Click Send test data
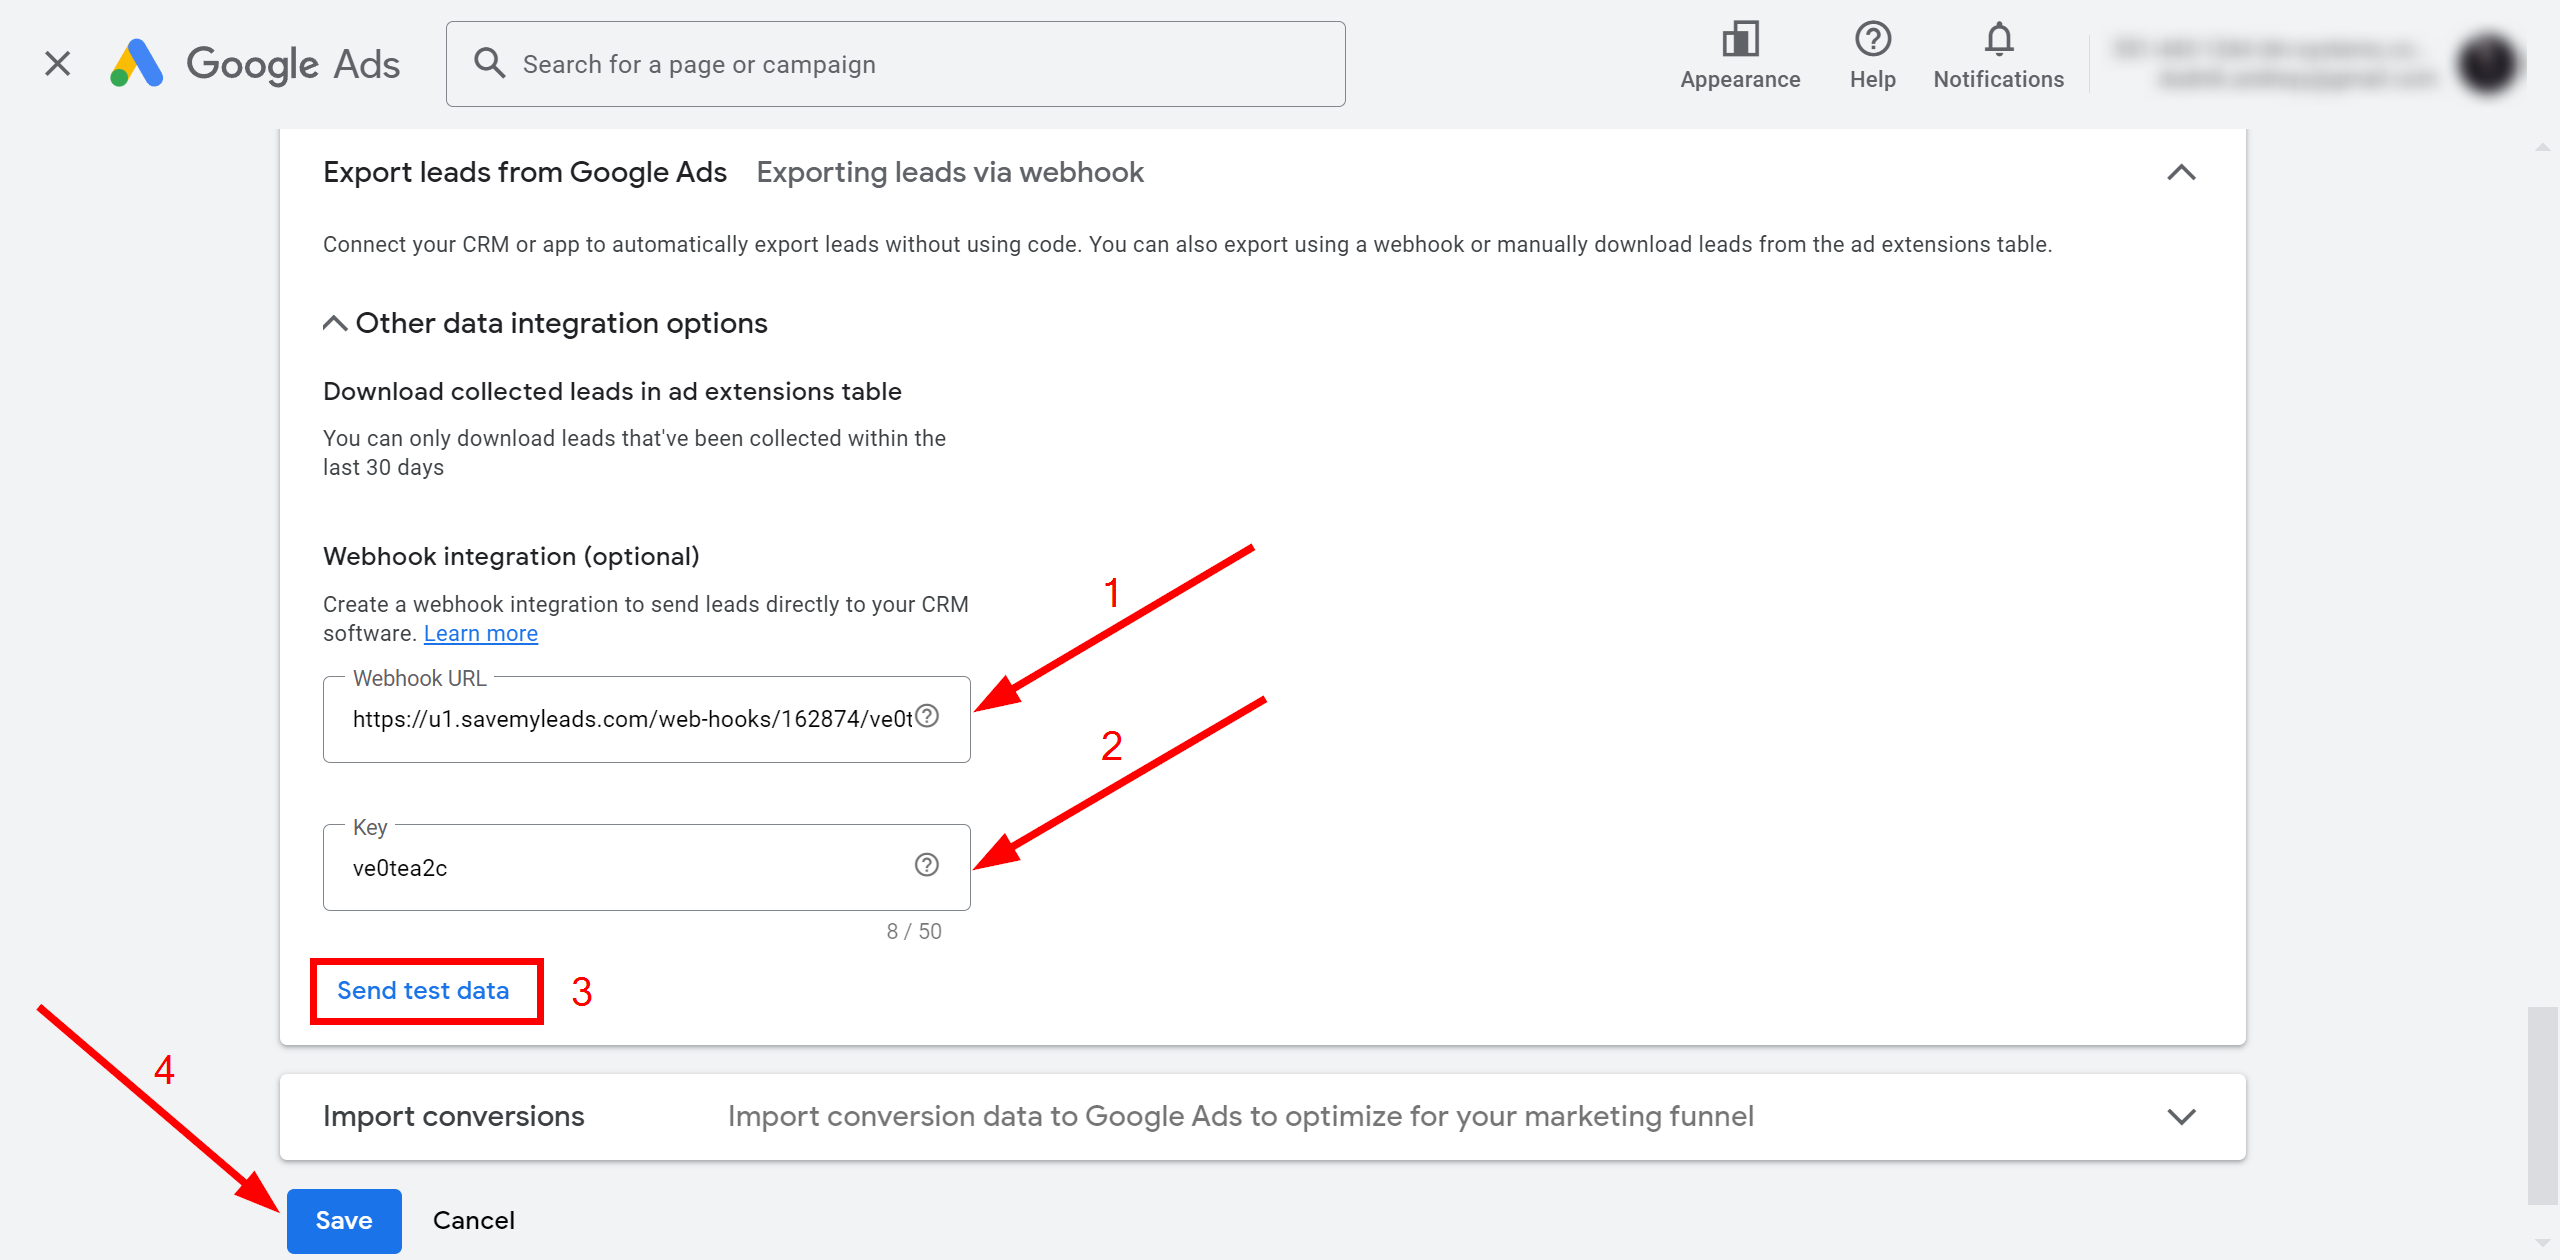This screenshot has width=2560, height=1260. tap(424, 991)
